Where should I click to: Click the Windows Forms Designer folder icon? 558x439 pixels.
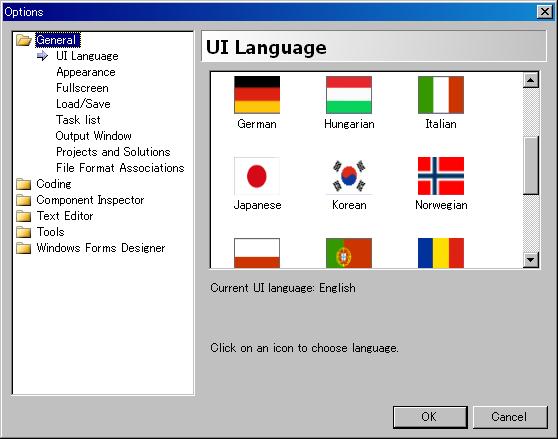(24, 248)
